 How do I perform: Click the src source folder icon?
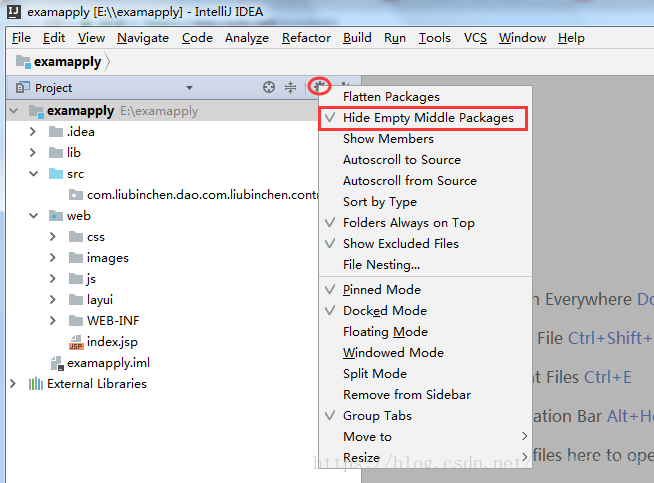pos(56,174)
